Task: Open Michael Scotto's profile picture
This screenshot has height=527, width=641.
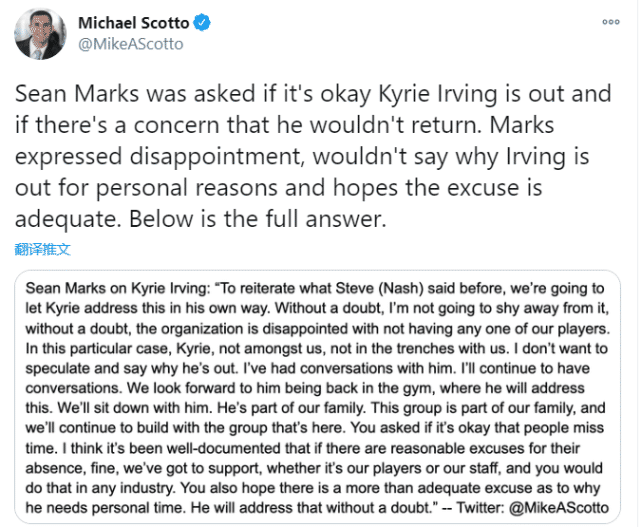Action: tap(40, 33)
